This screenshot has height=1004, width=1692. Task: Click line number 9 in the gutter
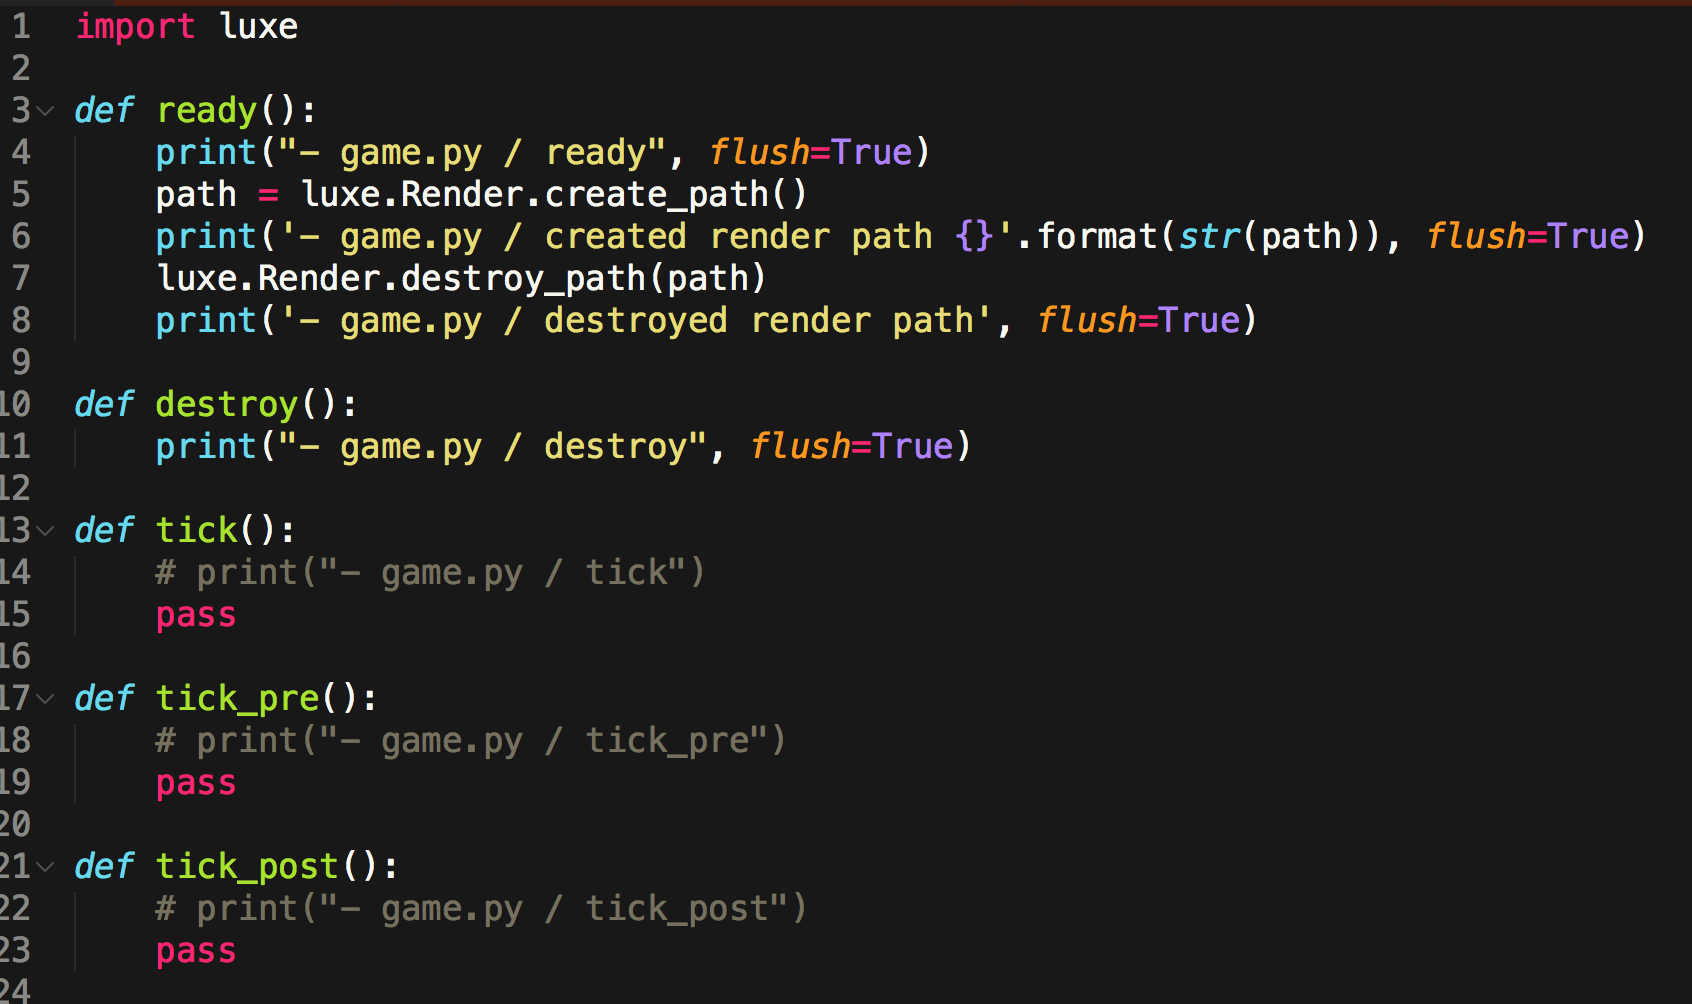(21, 362)
